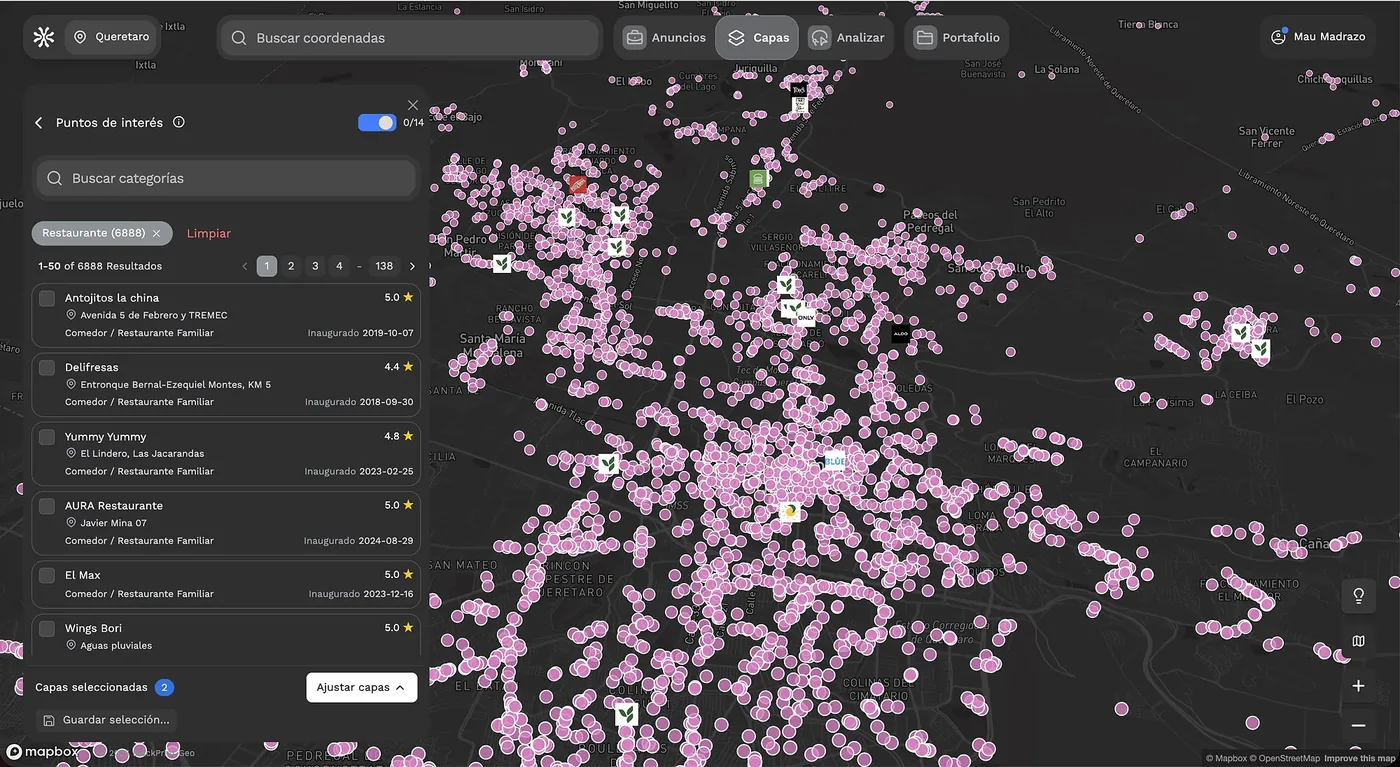Click the Queretaro location pin icon
The width and height of the screenshot is (1400, 767).
[x=80, y=37]
